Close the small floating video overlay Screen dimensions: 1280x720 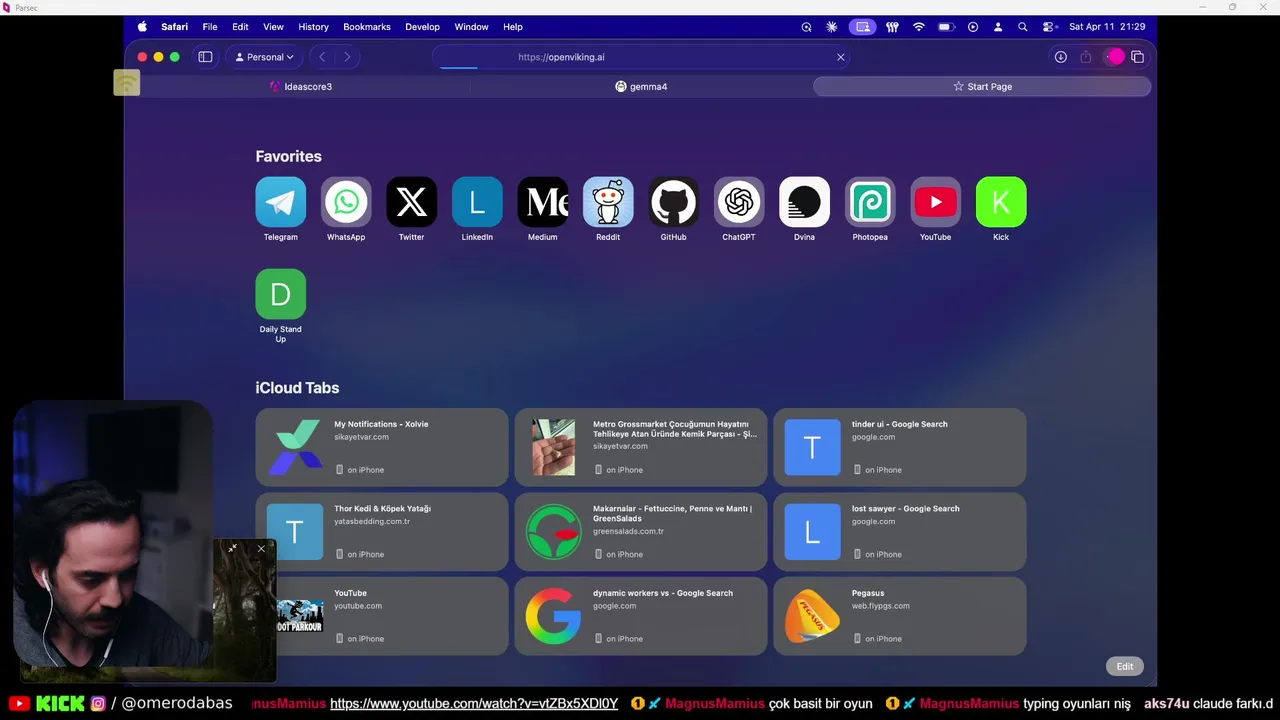[x=261, y=548]
